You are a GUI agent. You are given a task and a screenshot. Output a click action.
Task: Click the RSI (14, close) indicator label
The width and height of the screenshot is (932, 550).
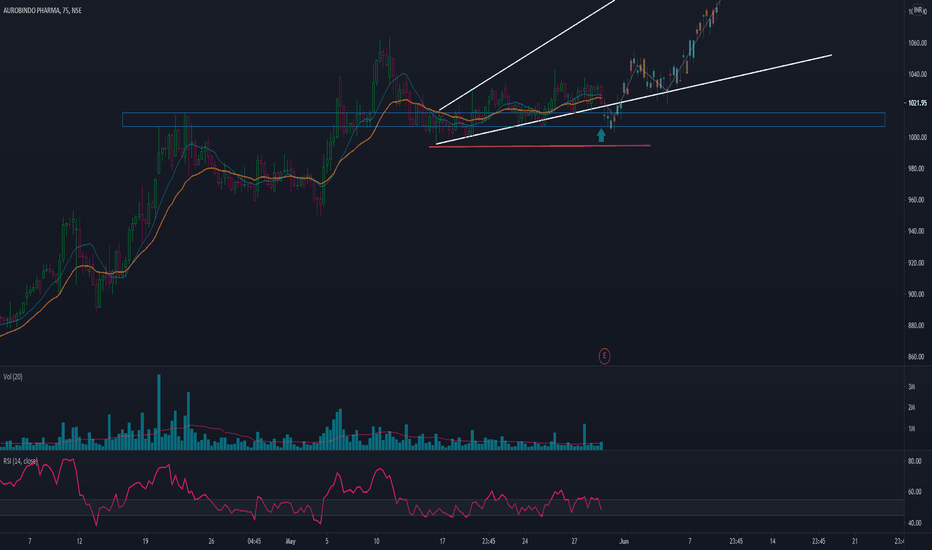pyautogui.click(x=20, y=461)
